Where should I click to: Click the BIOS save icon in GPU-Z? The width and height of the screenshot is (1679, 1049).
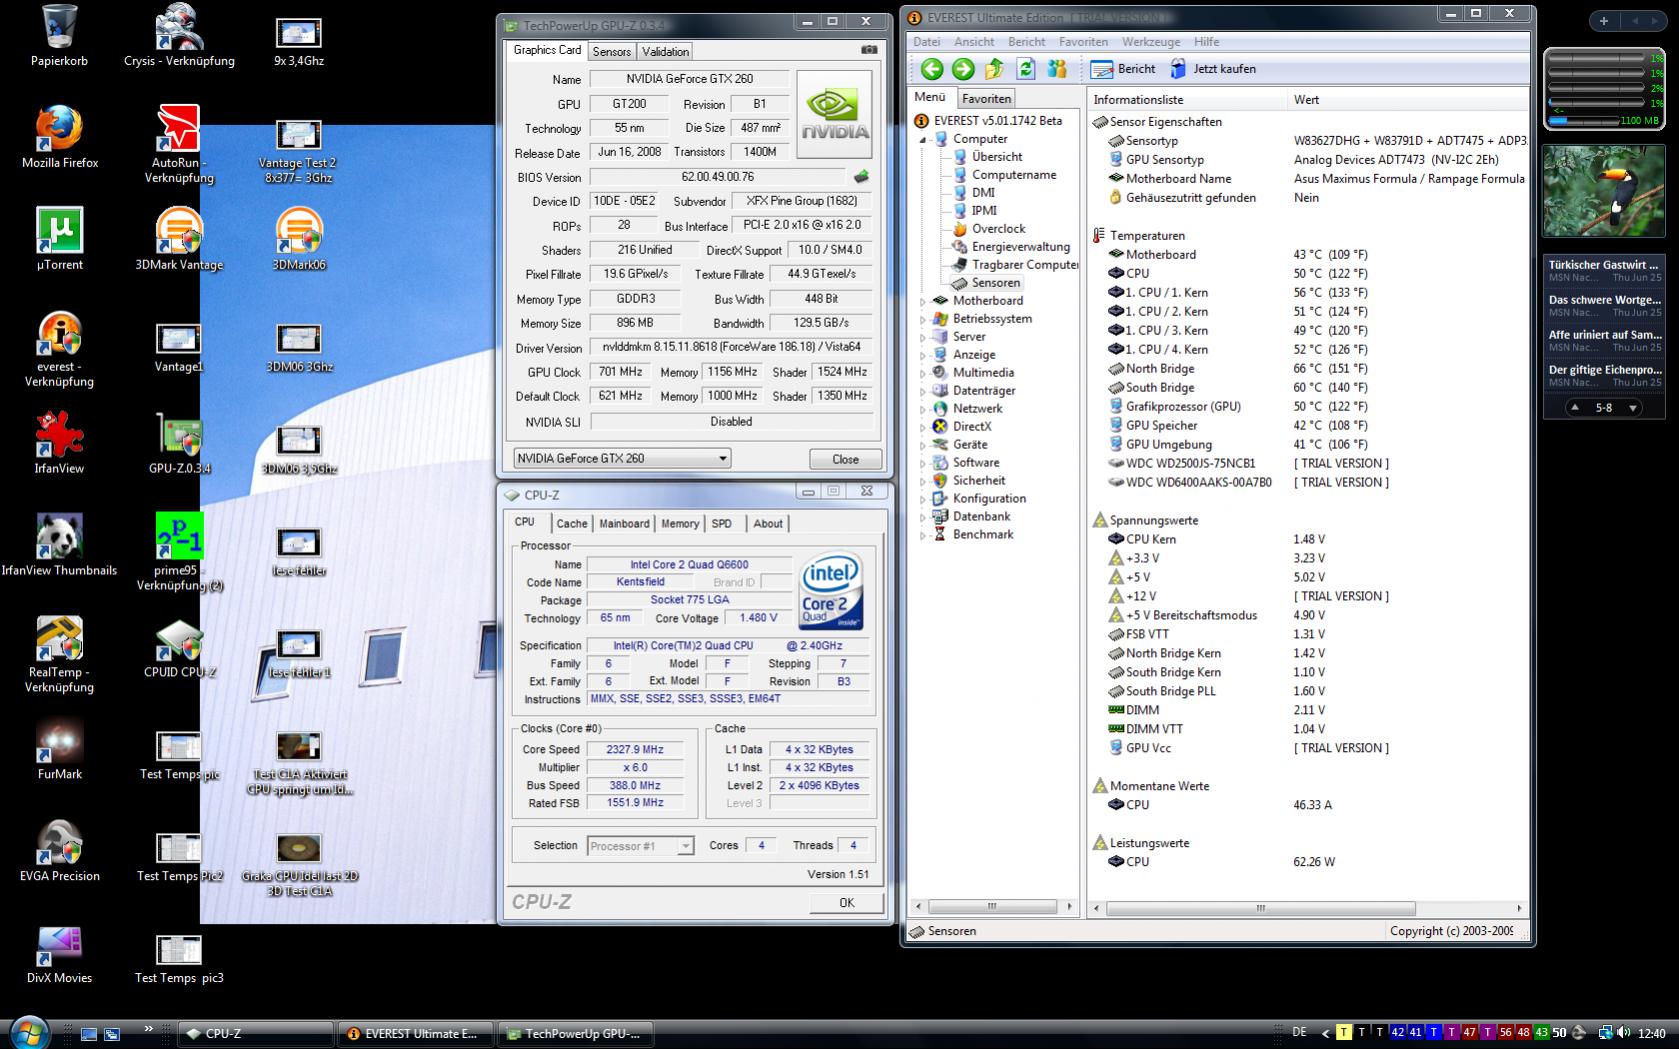[861, 177]
